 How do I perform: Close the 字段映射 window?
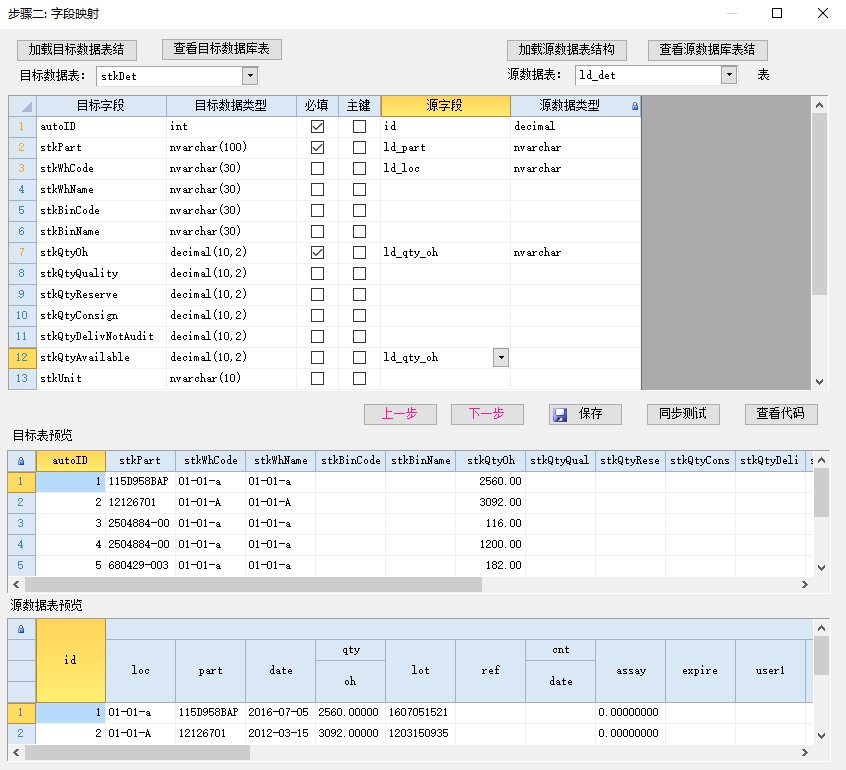[x=823, y=13]
